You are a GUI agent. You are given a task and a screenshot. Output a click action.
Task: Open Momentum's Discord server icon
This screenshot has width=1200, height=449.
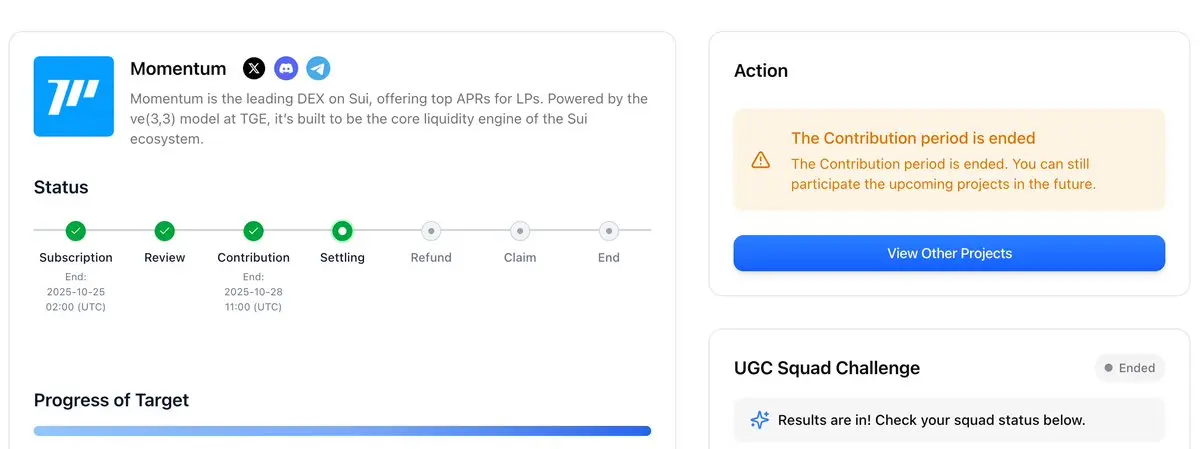[286, 68]
